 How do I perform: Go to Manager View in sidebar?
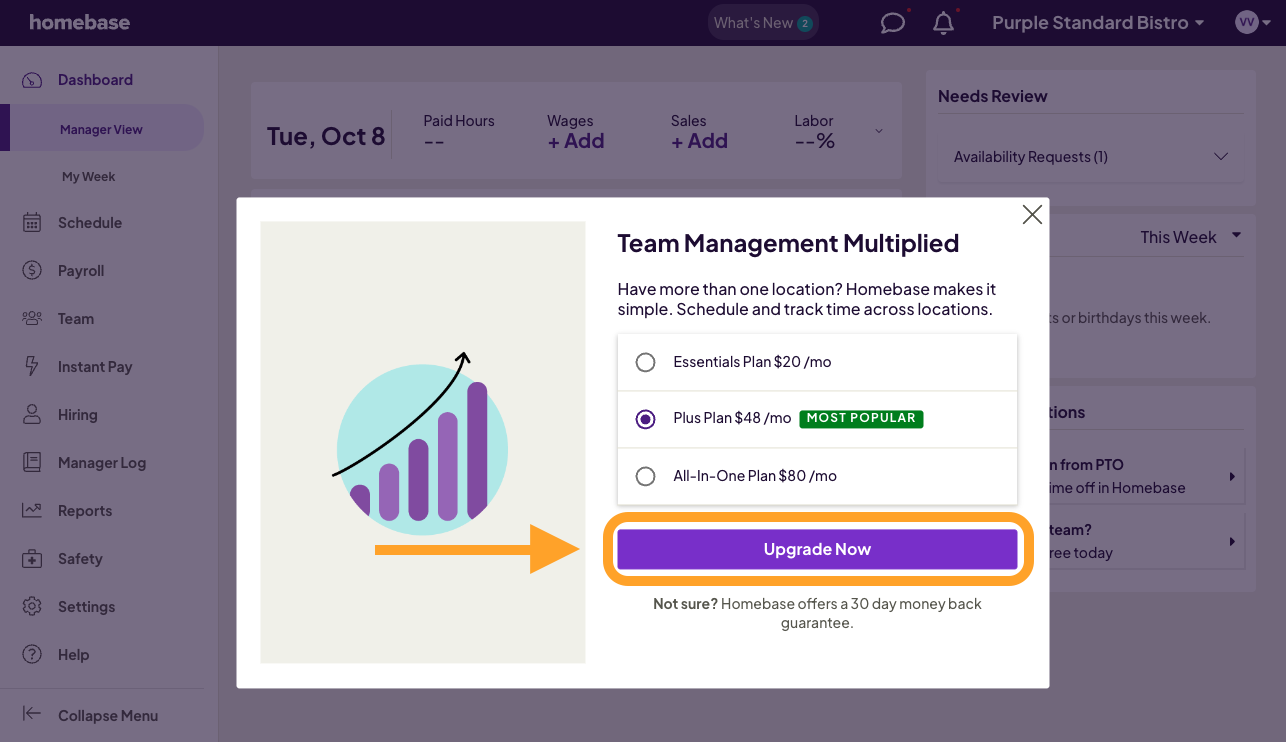point(101,129)
